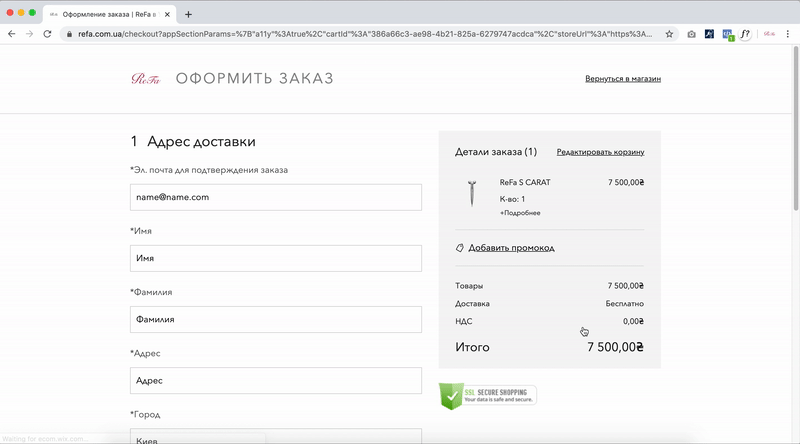Go back using the browser back arrow
This screenshot has width=800, height=444.
(12, 34)
